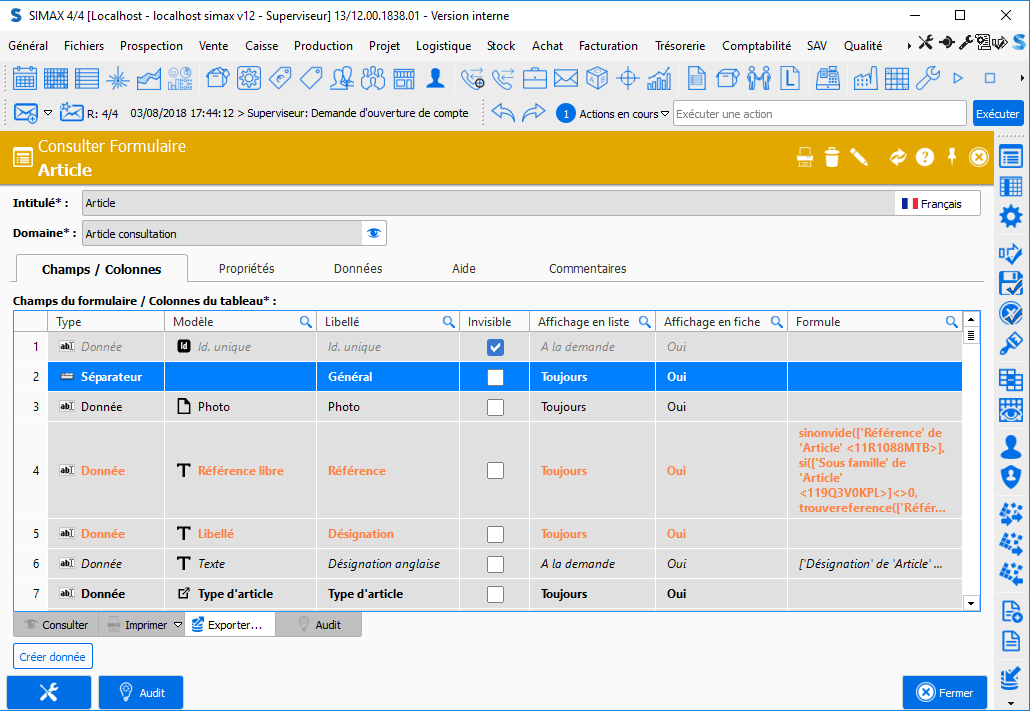
Task: Uncheck Invisible checkbox for Id. unique row
Action: coord(495,347)
